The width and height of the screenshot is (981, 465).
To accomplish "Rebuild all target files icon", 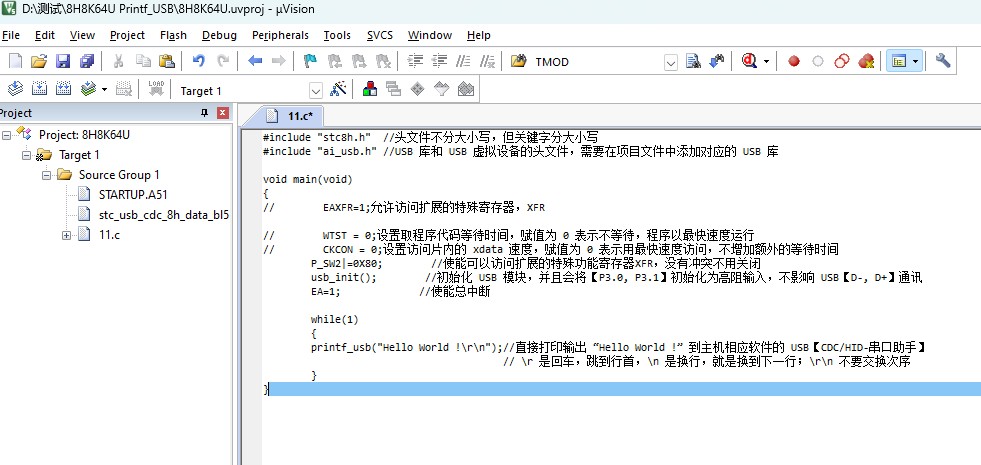I will (x=63, y=89).
